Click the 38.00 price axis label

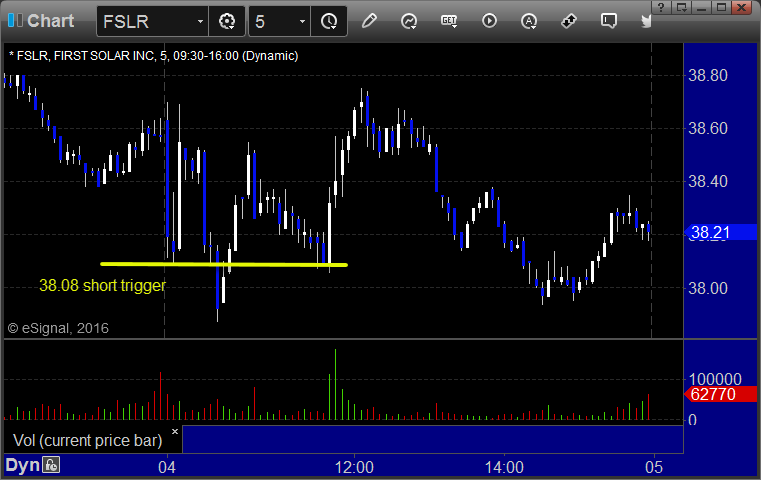(x=708, y=288)
